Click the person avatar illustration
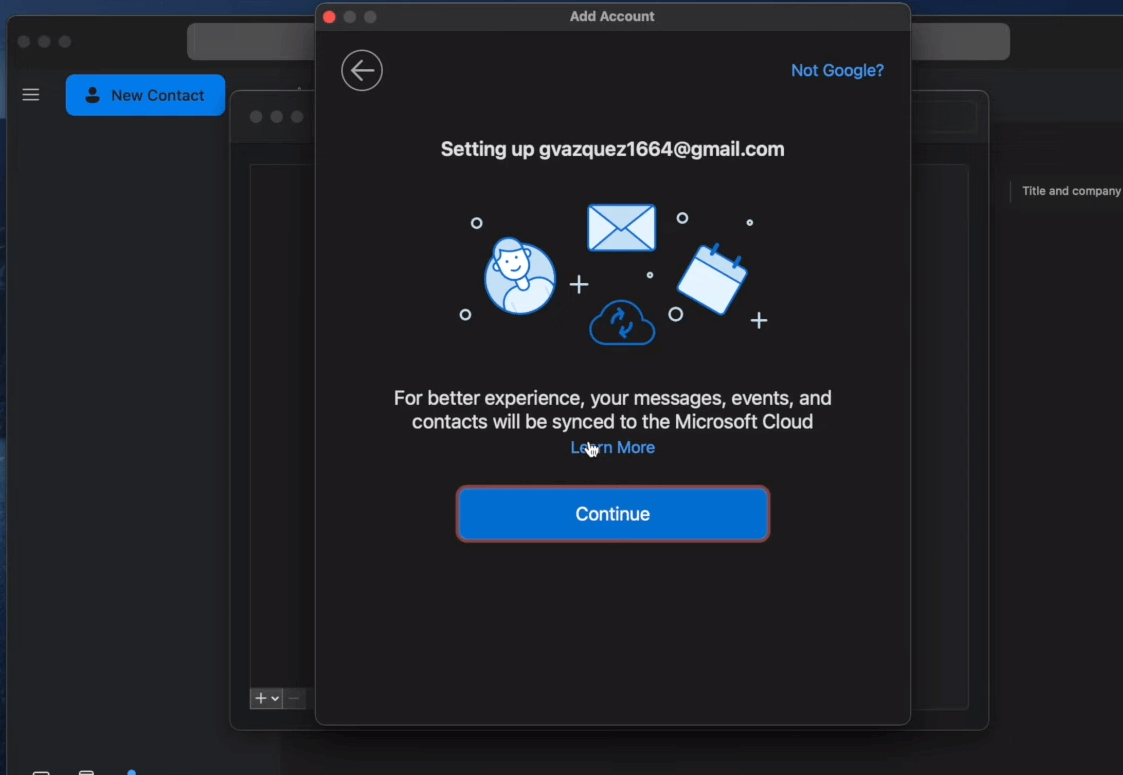1123x775 pixels. pyautogui.click(x=519, y=277)
